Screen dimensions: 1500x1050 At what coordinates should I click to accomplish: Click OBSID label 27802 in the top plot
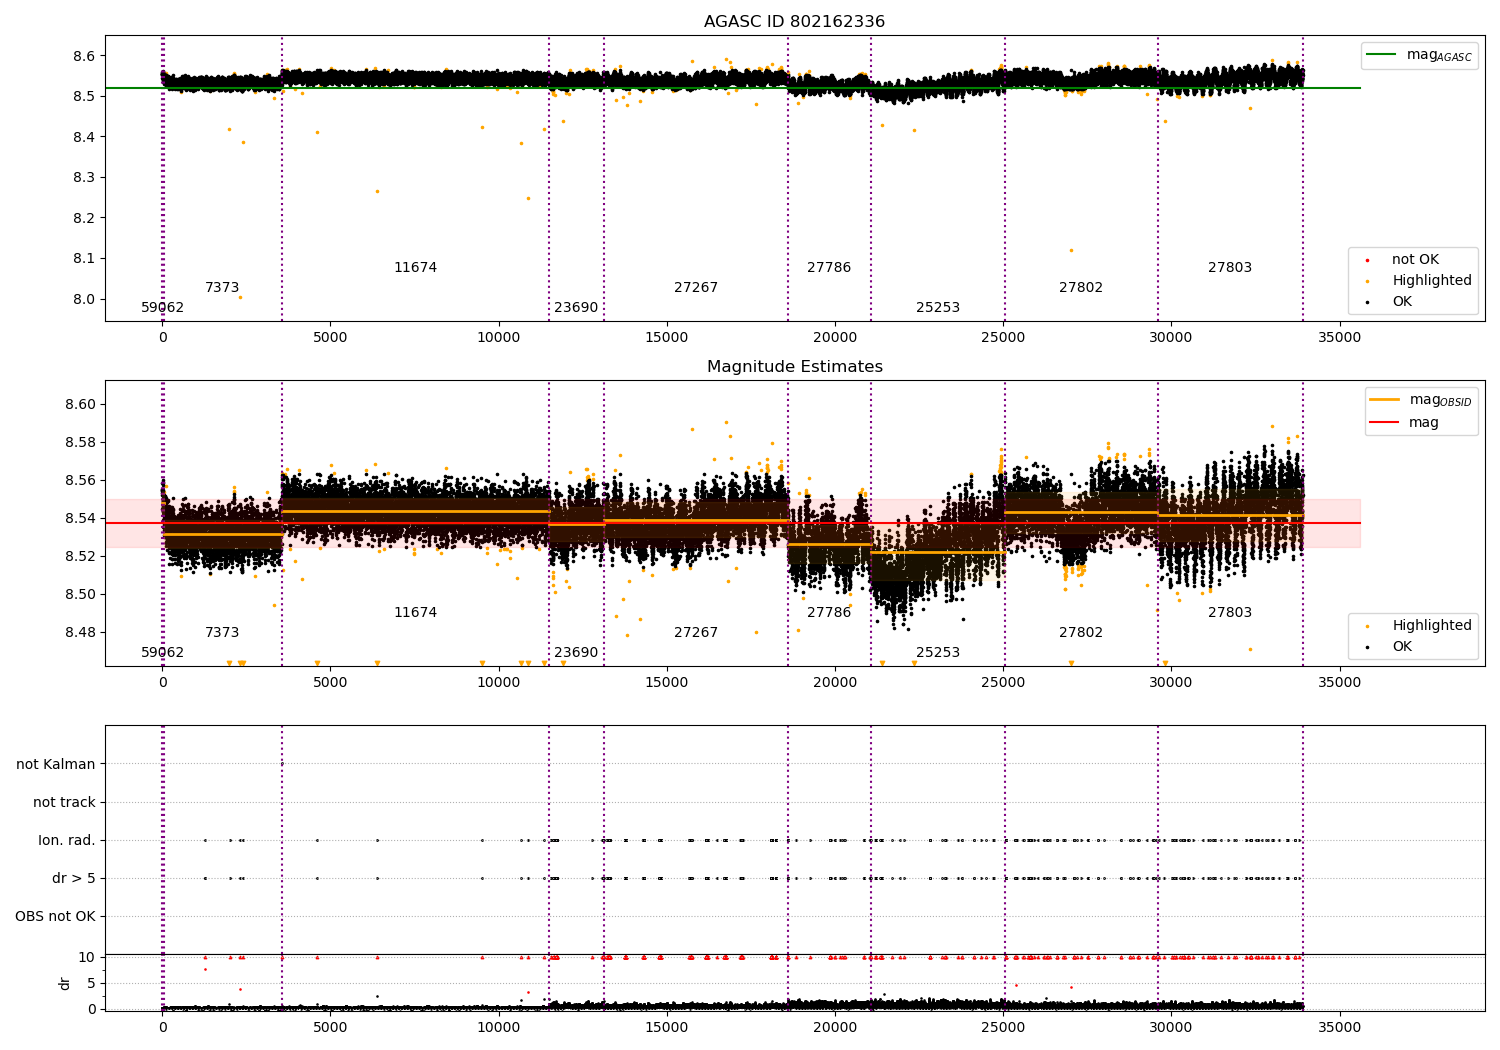(x=1081, y=288)
